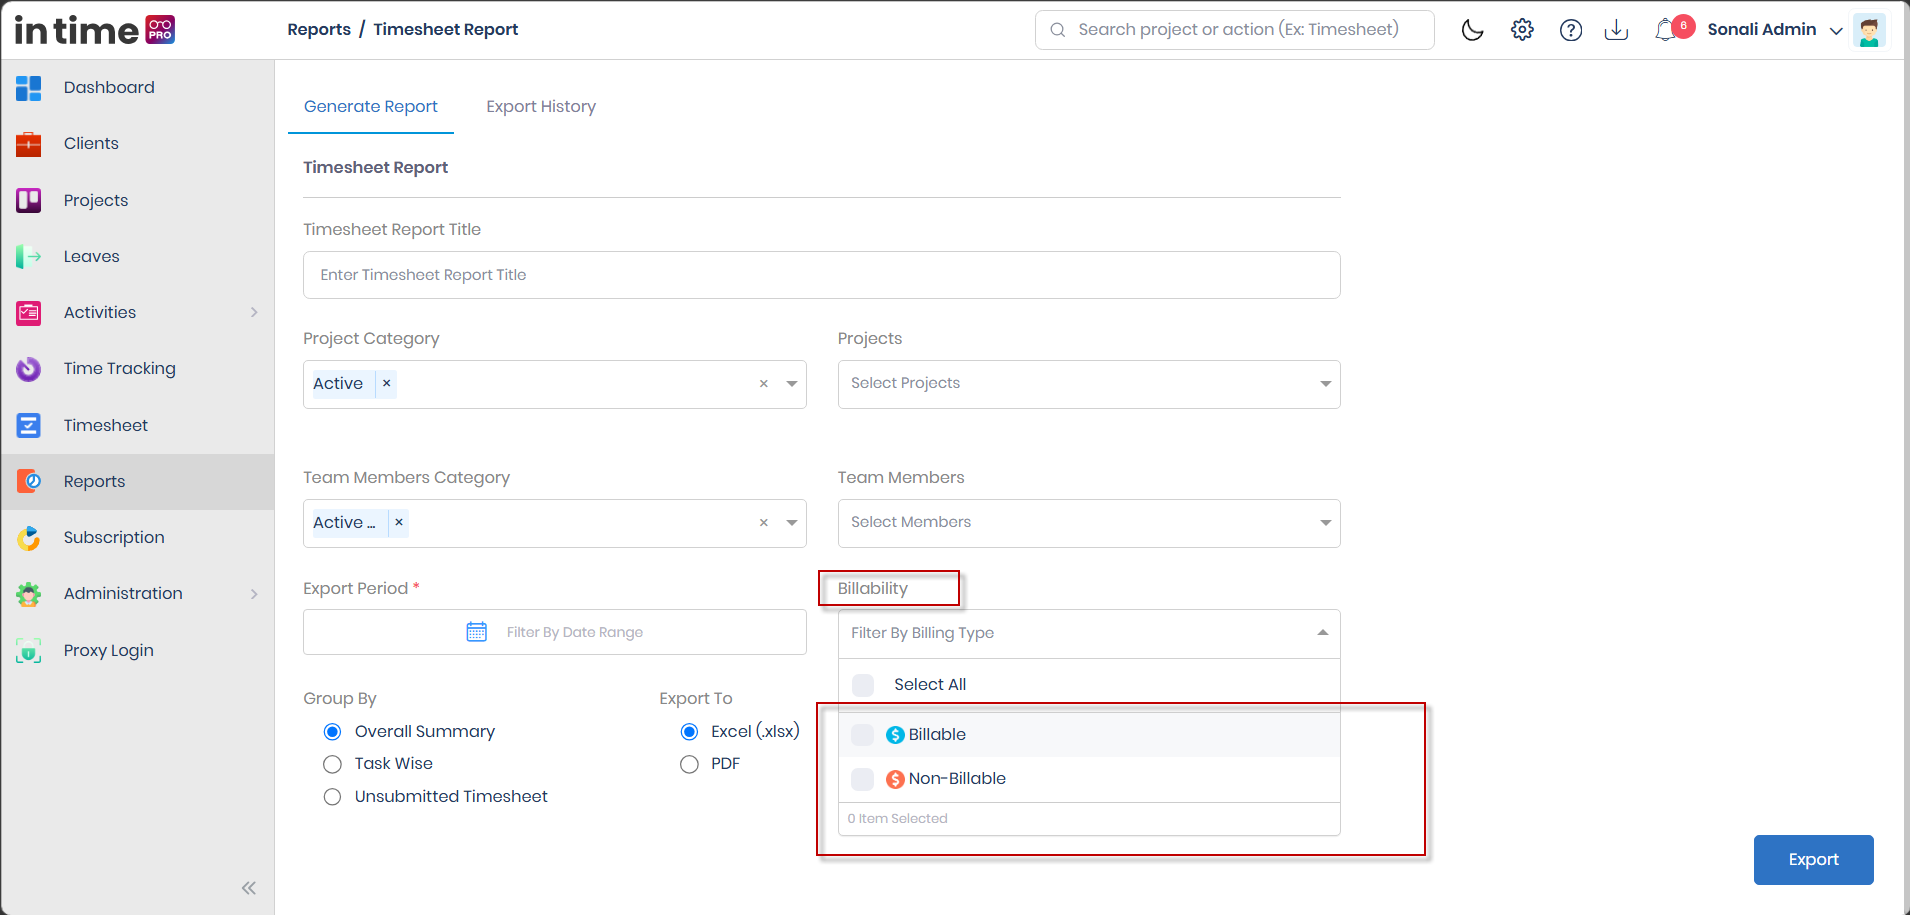Select Generate Report tab
Viewport: 1910px width, 915px height.
[x=371, y=107]
